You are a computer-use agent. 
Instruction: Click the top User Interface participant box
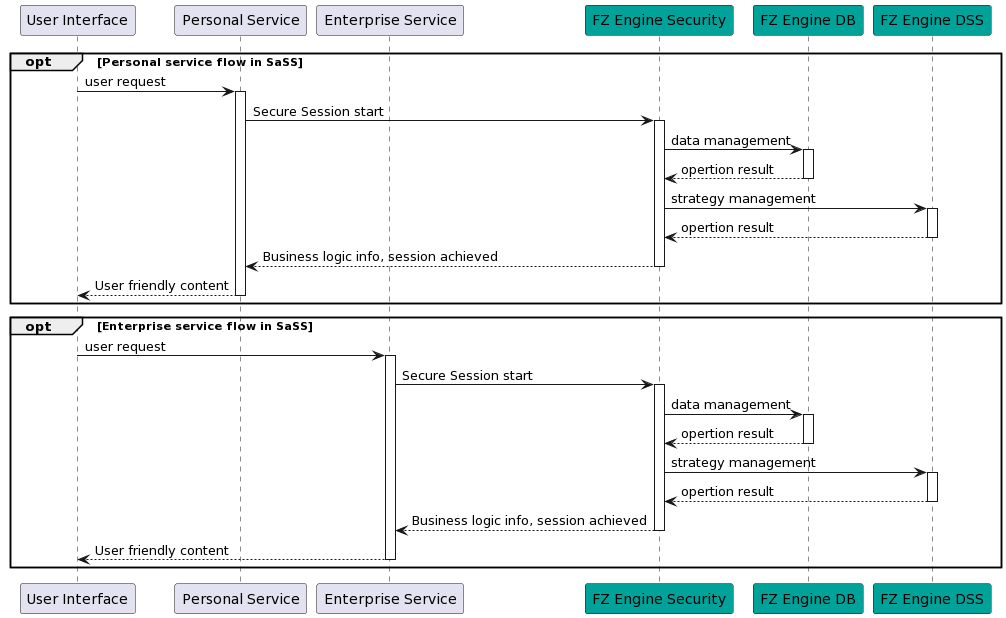coord(77,20)
